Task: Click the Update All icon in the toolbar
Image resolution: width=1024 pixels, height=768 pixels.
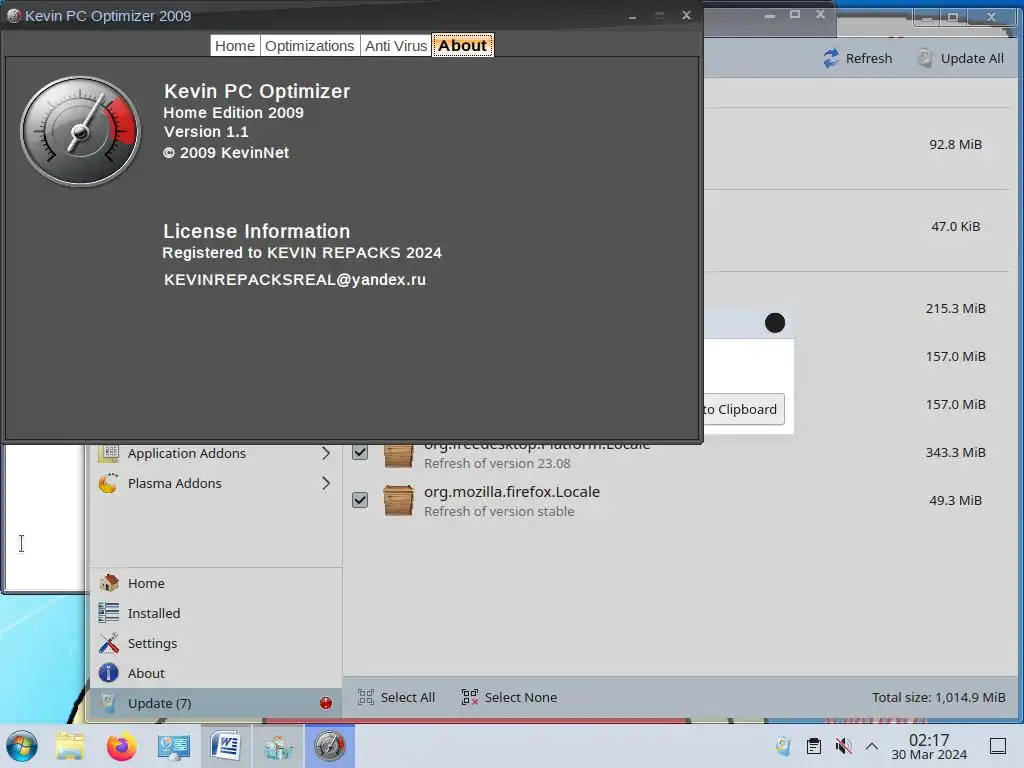Action: (x=925, y=58)
